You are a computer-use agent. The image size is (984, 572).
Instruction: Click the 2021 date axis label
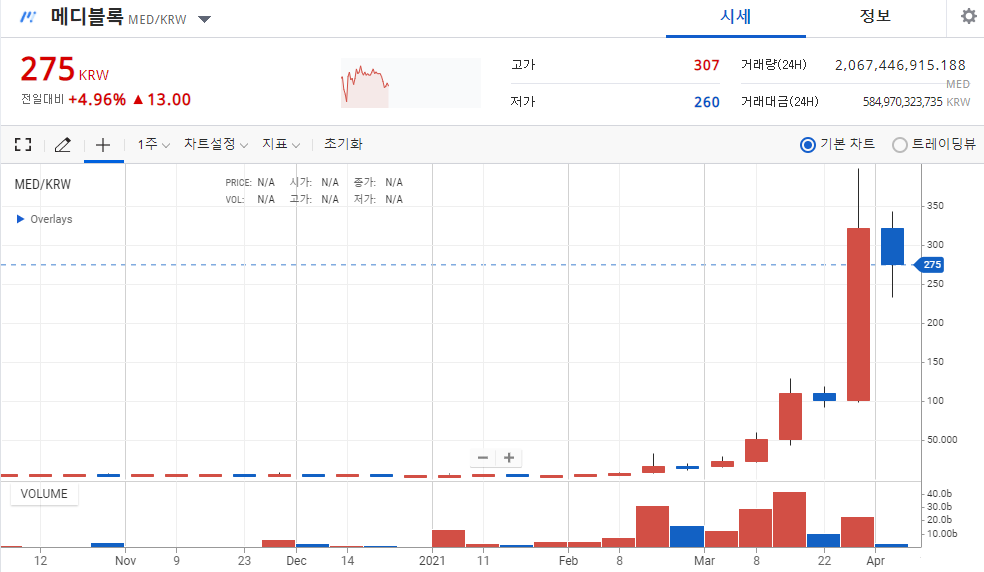432,561
